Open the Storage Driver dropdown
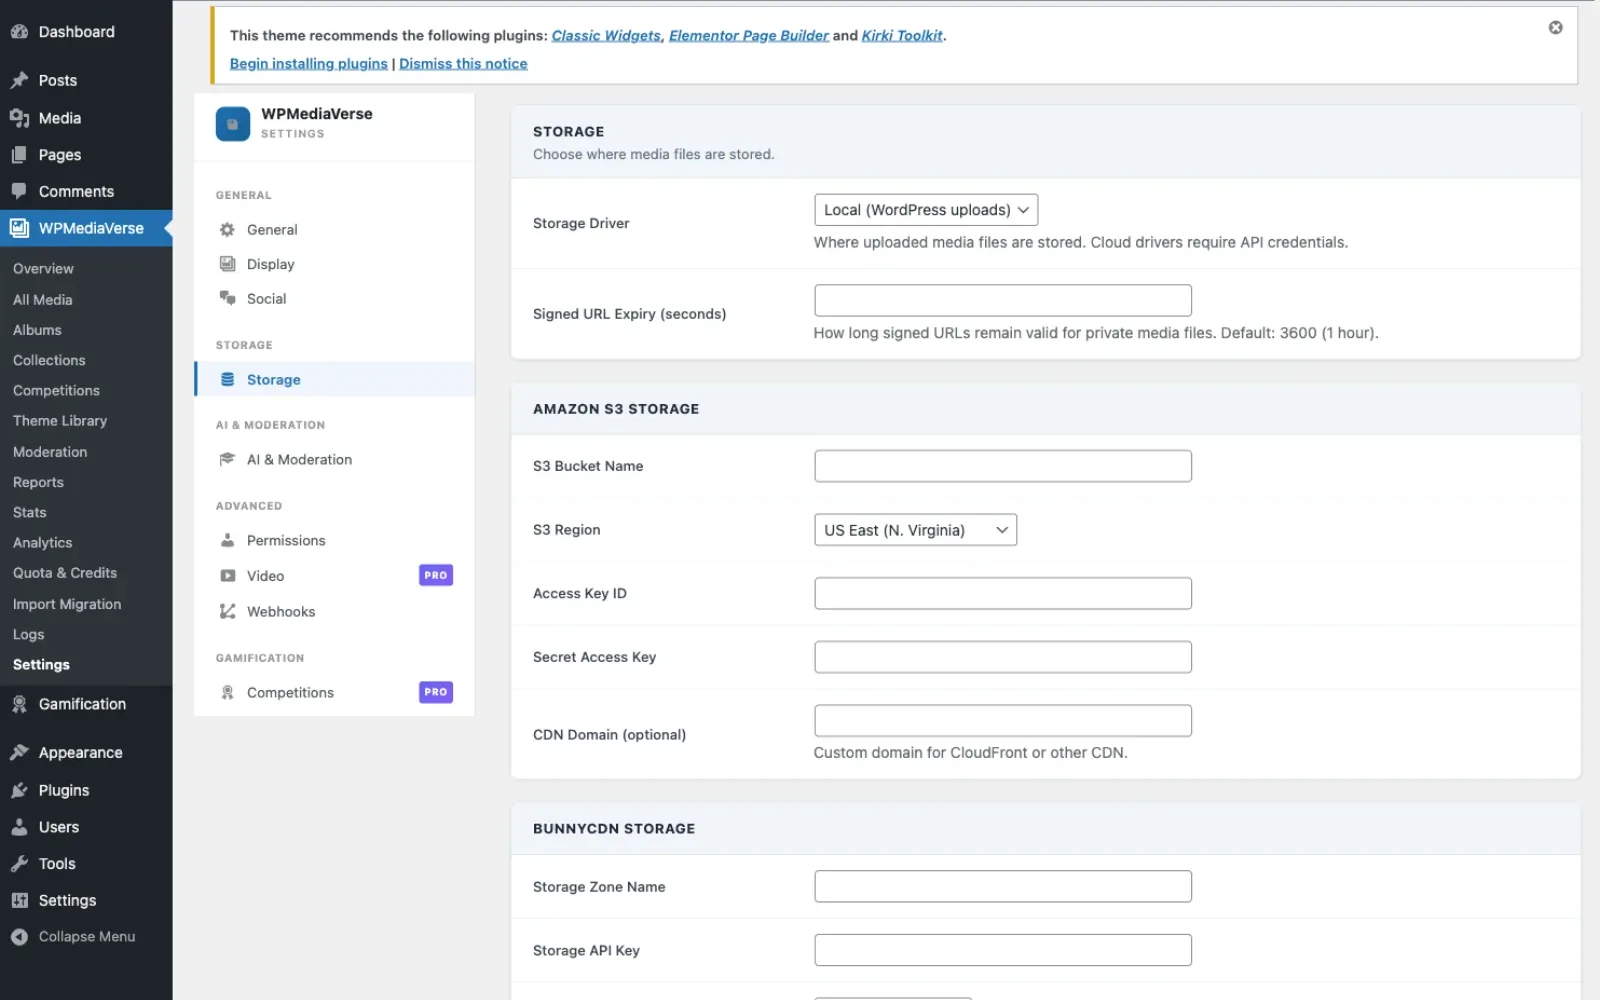Viewport: 1600px width, 1000px height. click(x=926, y=210)
